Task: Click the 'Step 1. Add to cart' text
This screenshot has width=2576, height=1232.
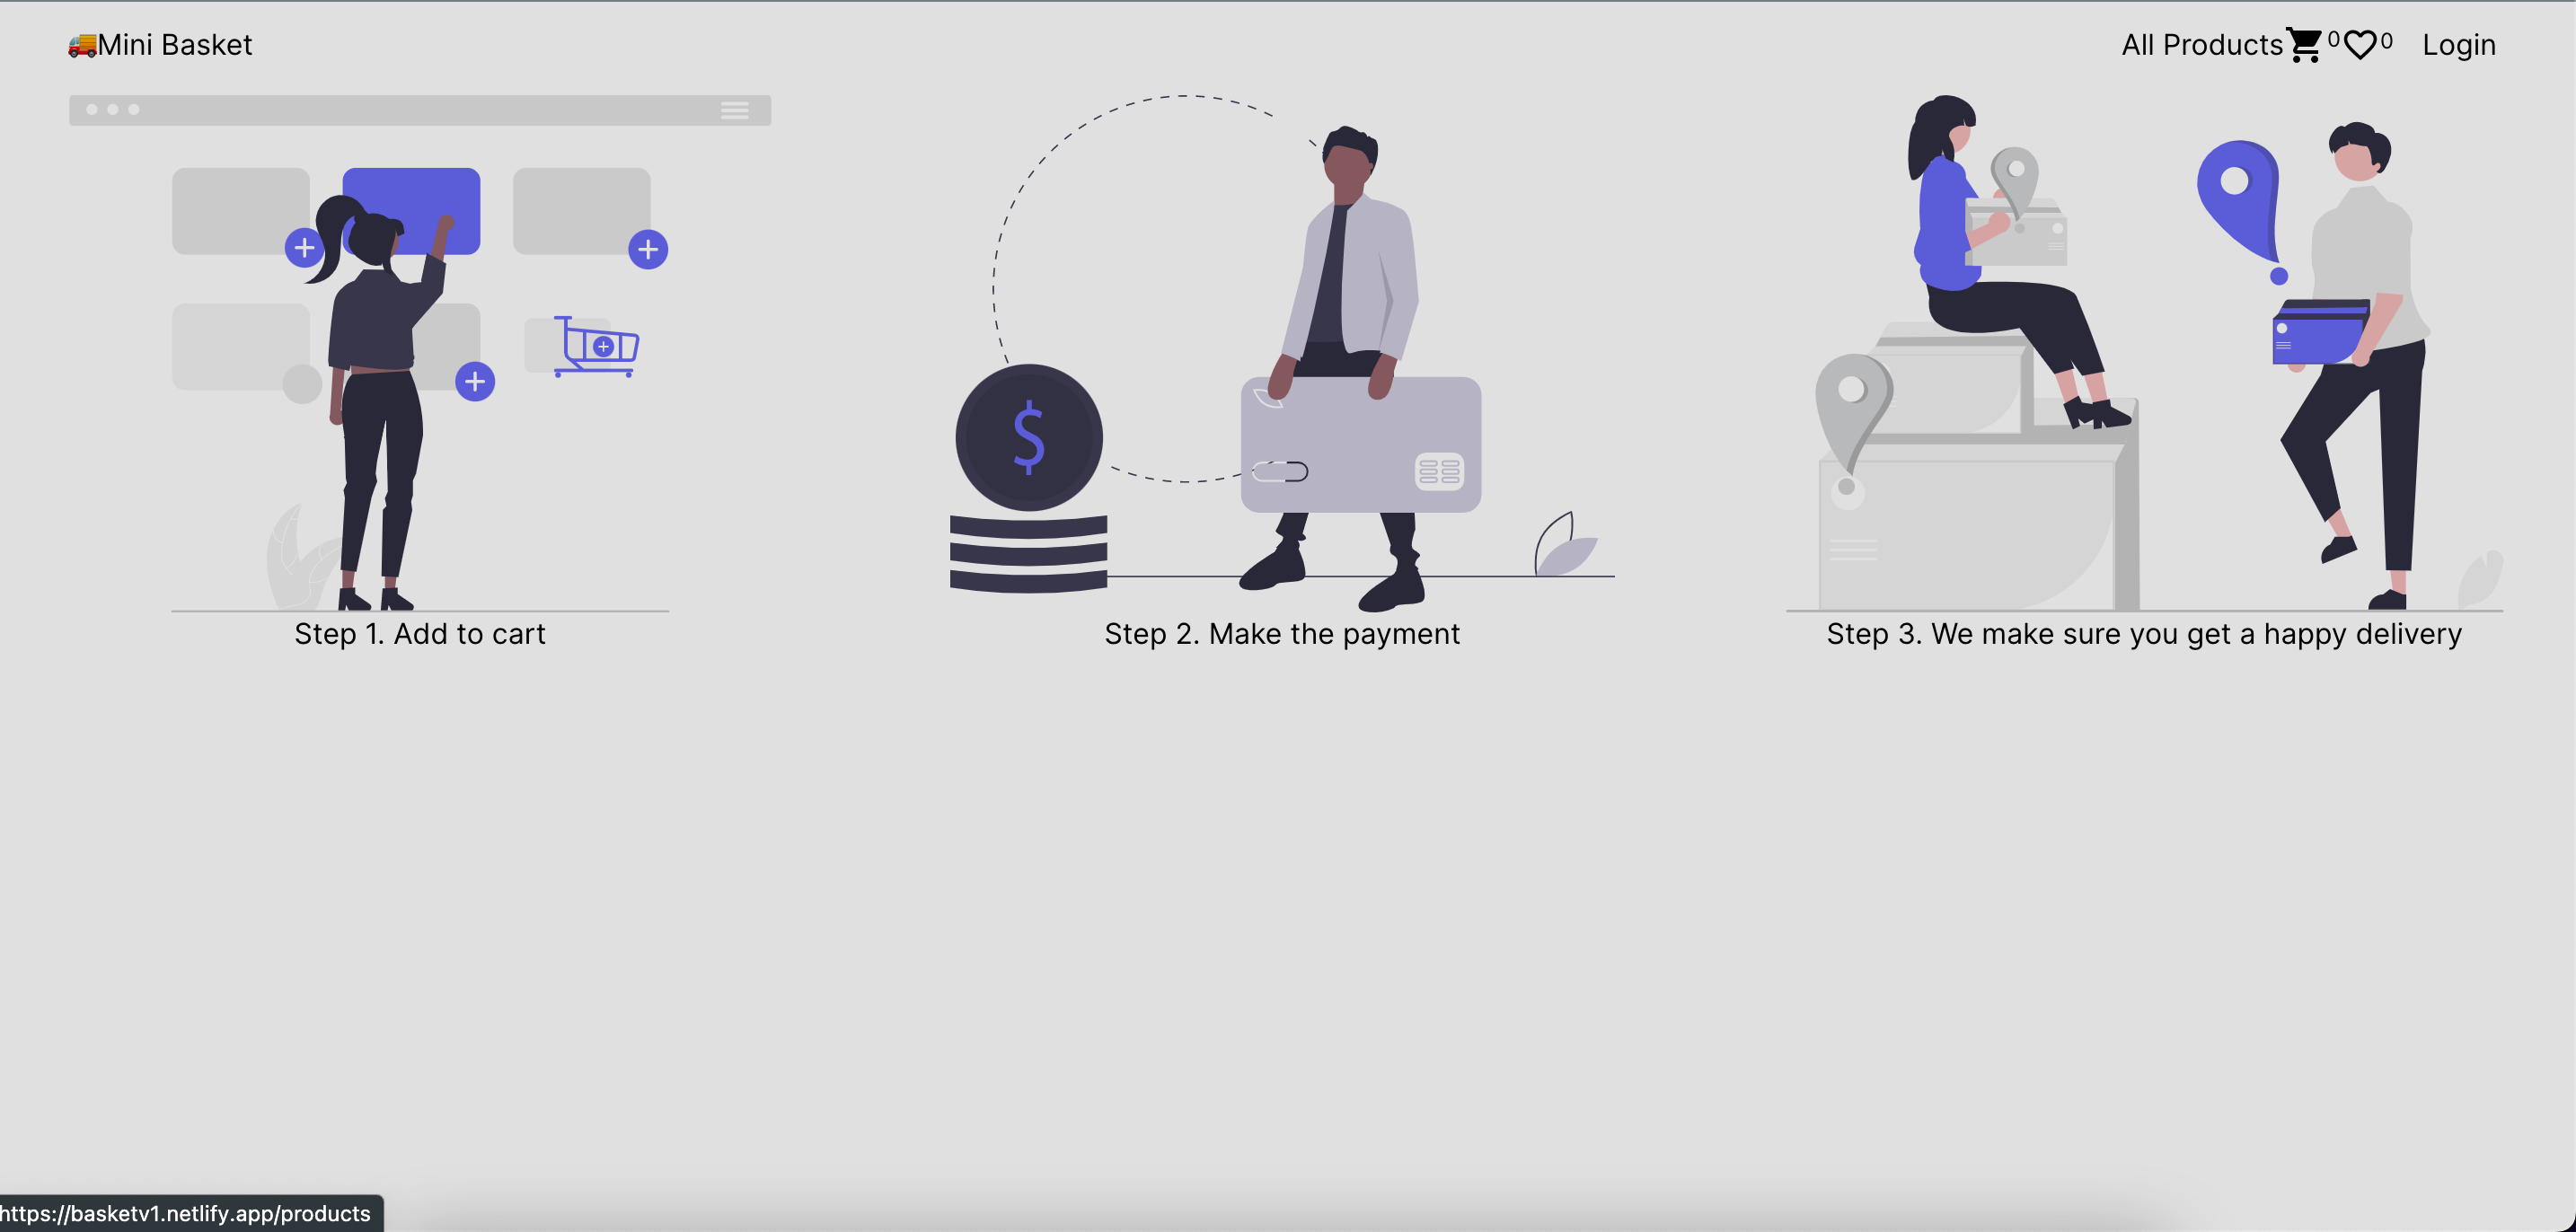Action: coord(420,634)
